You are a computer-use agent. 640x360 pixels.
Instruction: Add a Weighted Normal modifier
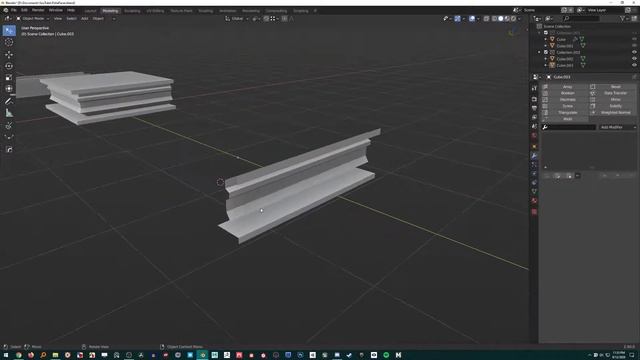[613, 113]
